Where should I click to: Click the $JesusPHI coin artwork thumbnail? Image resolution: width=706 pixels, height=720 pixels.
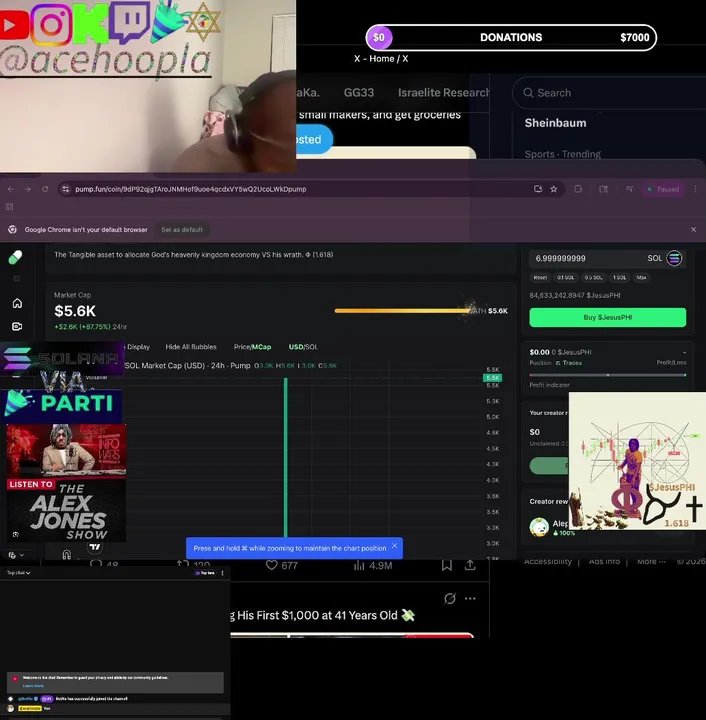637,461
